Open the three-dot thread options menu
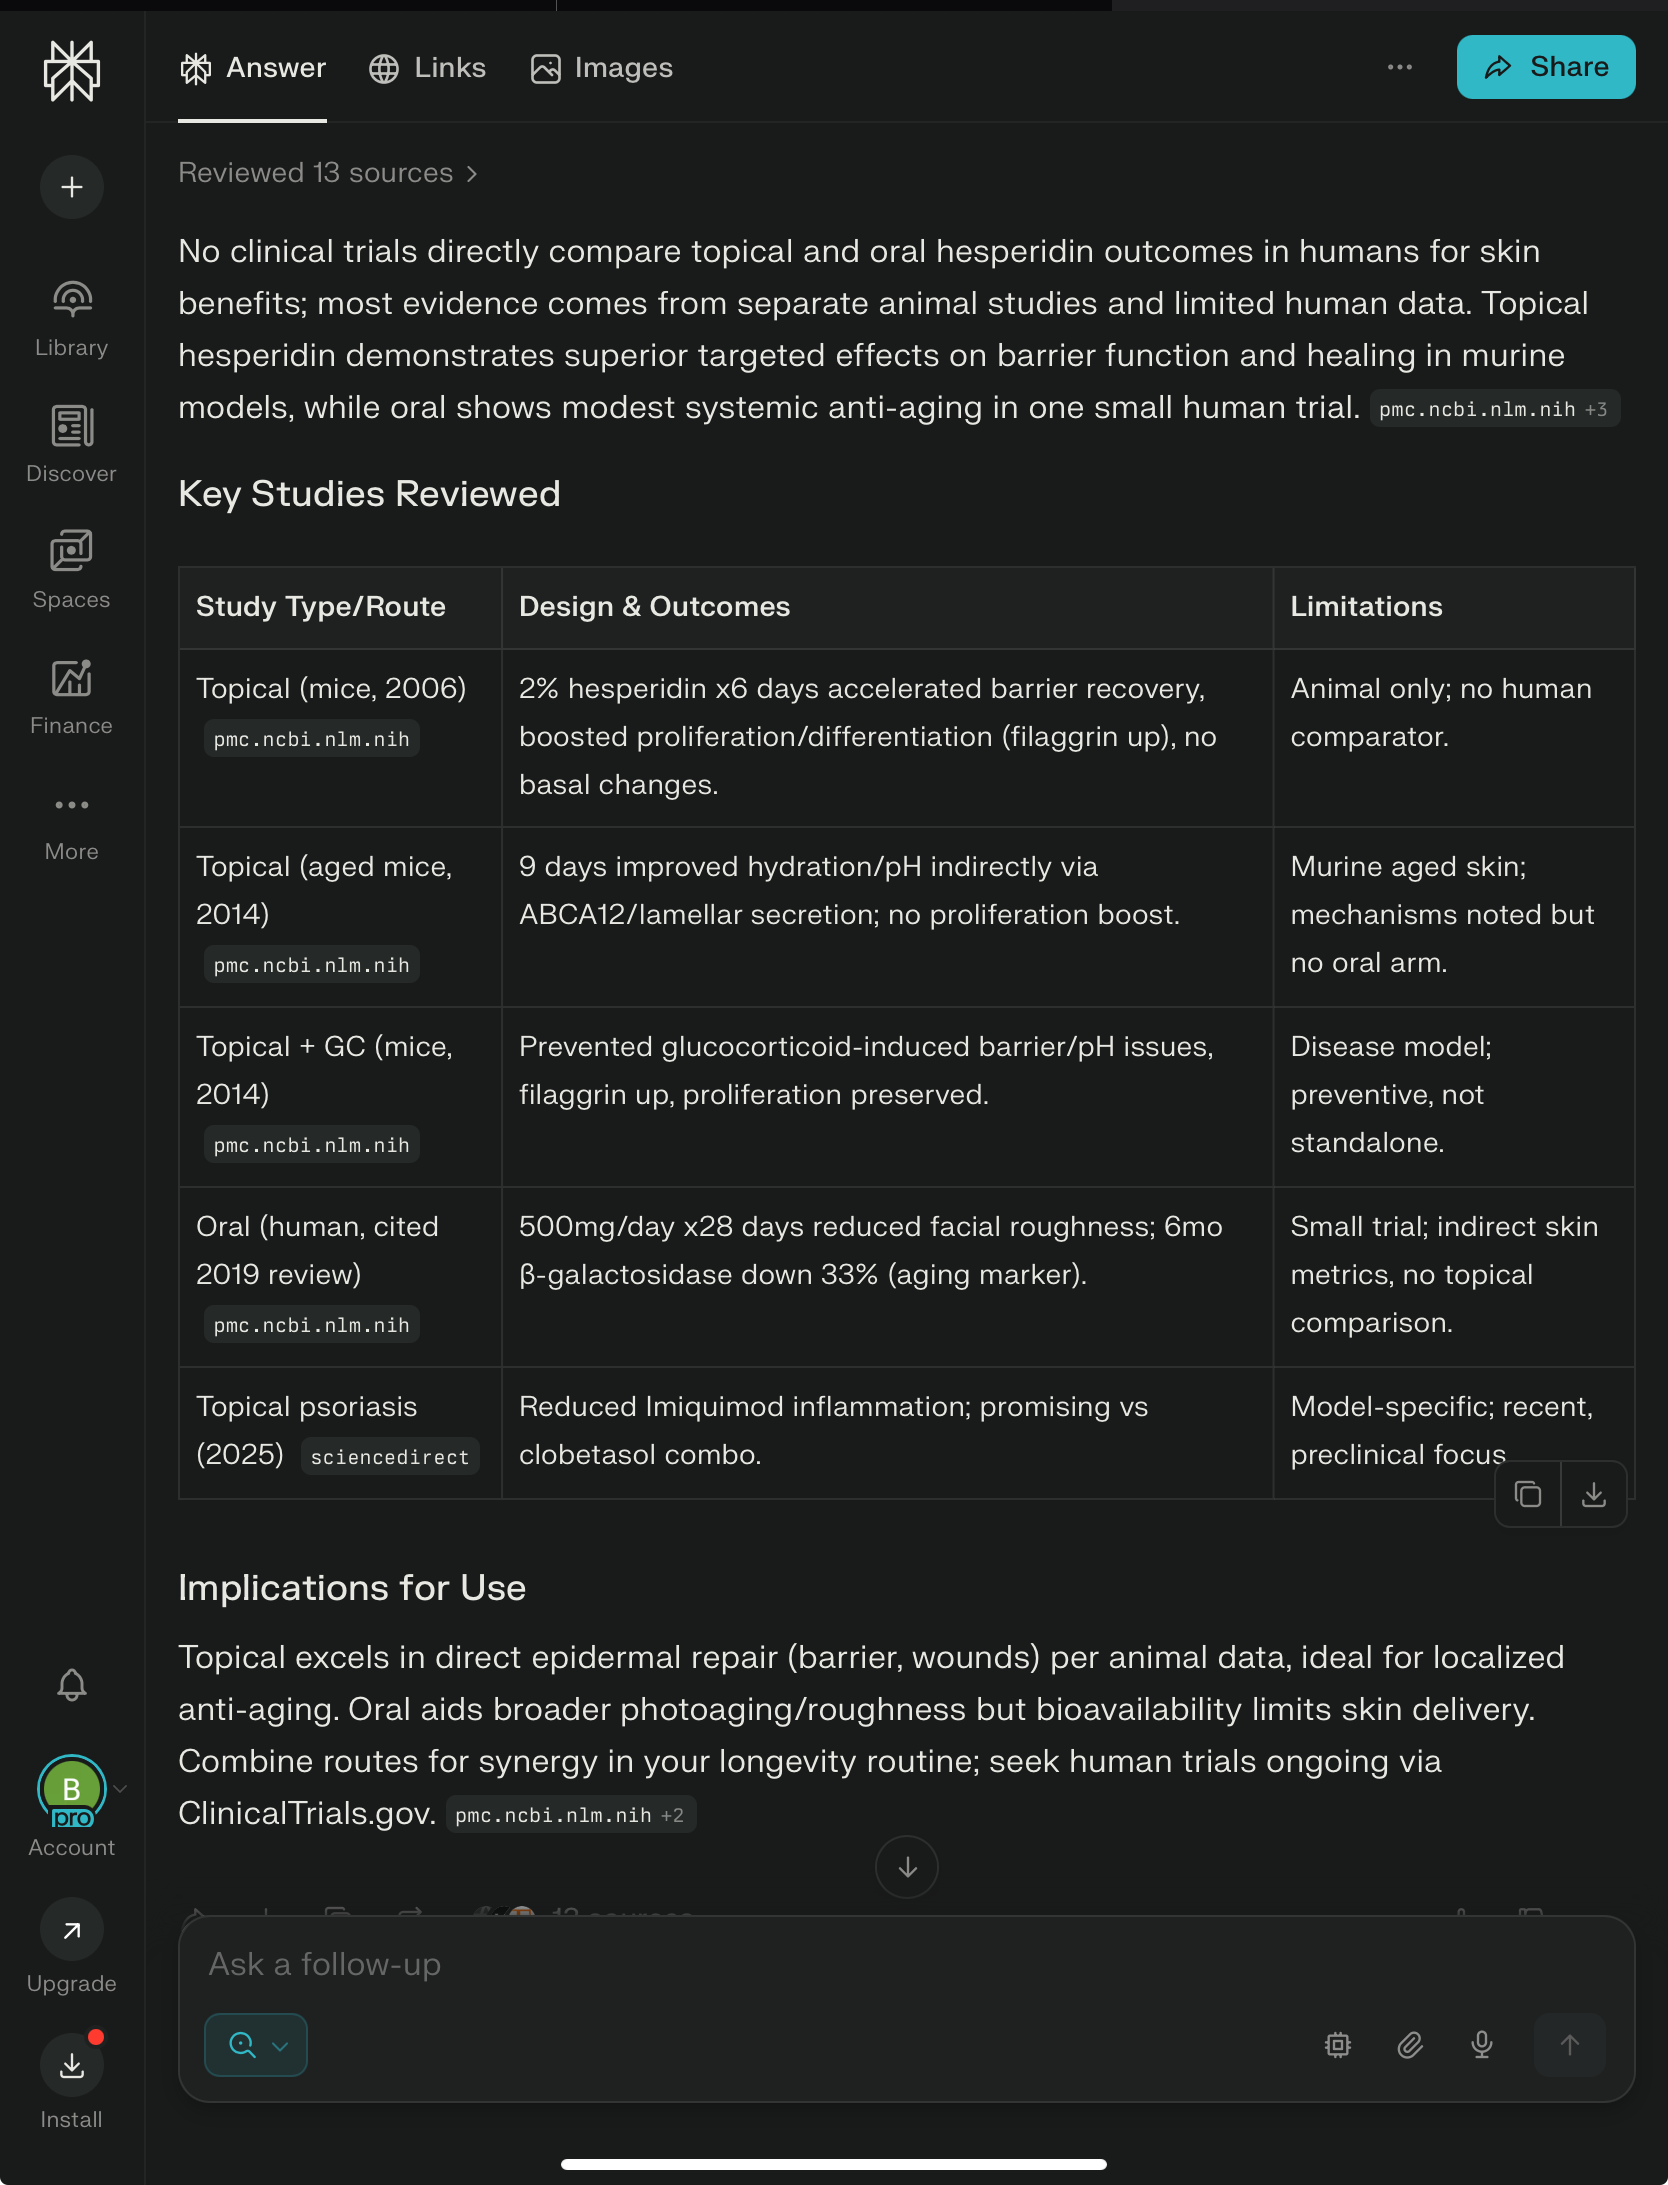The width and height of the screenshot is (1668, 2185). coord(1400,67)
